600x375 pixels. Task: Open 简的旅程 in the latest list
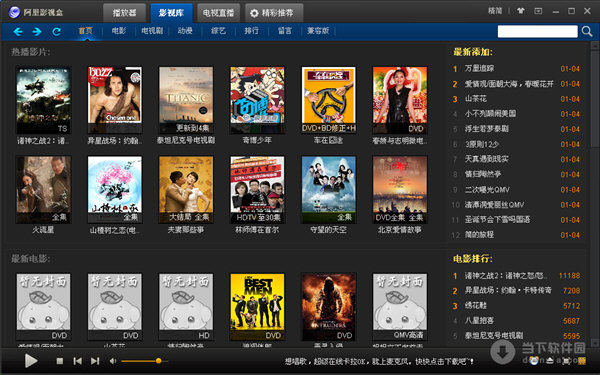(x=479, y=235)
